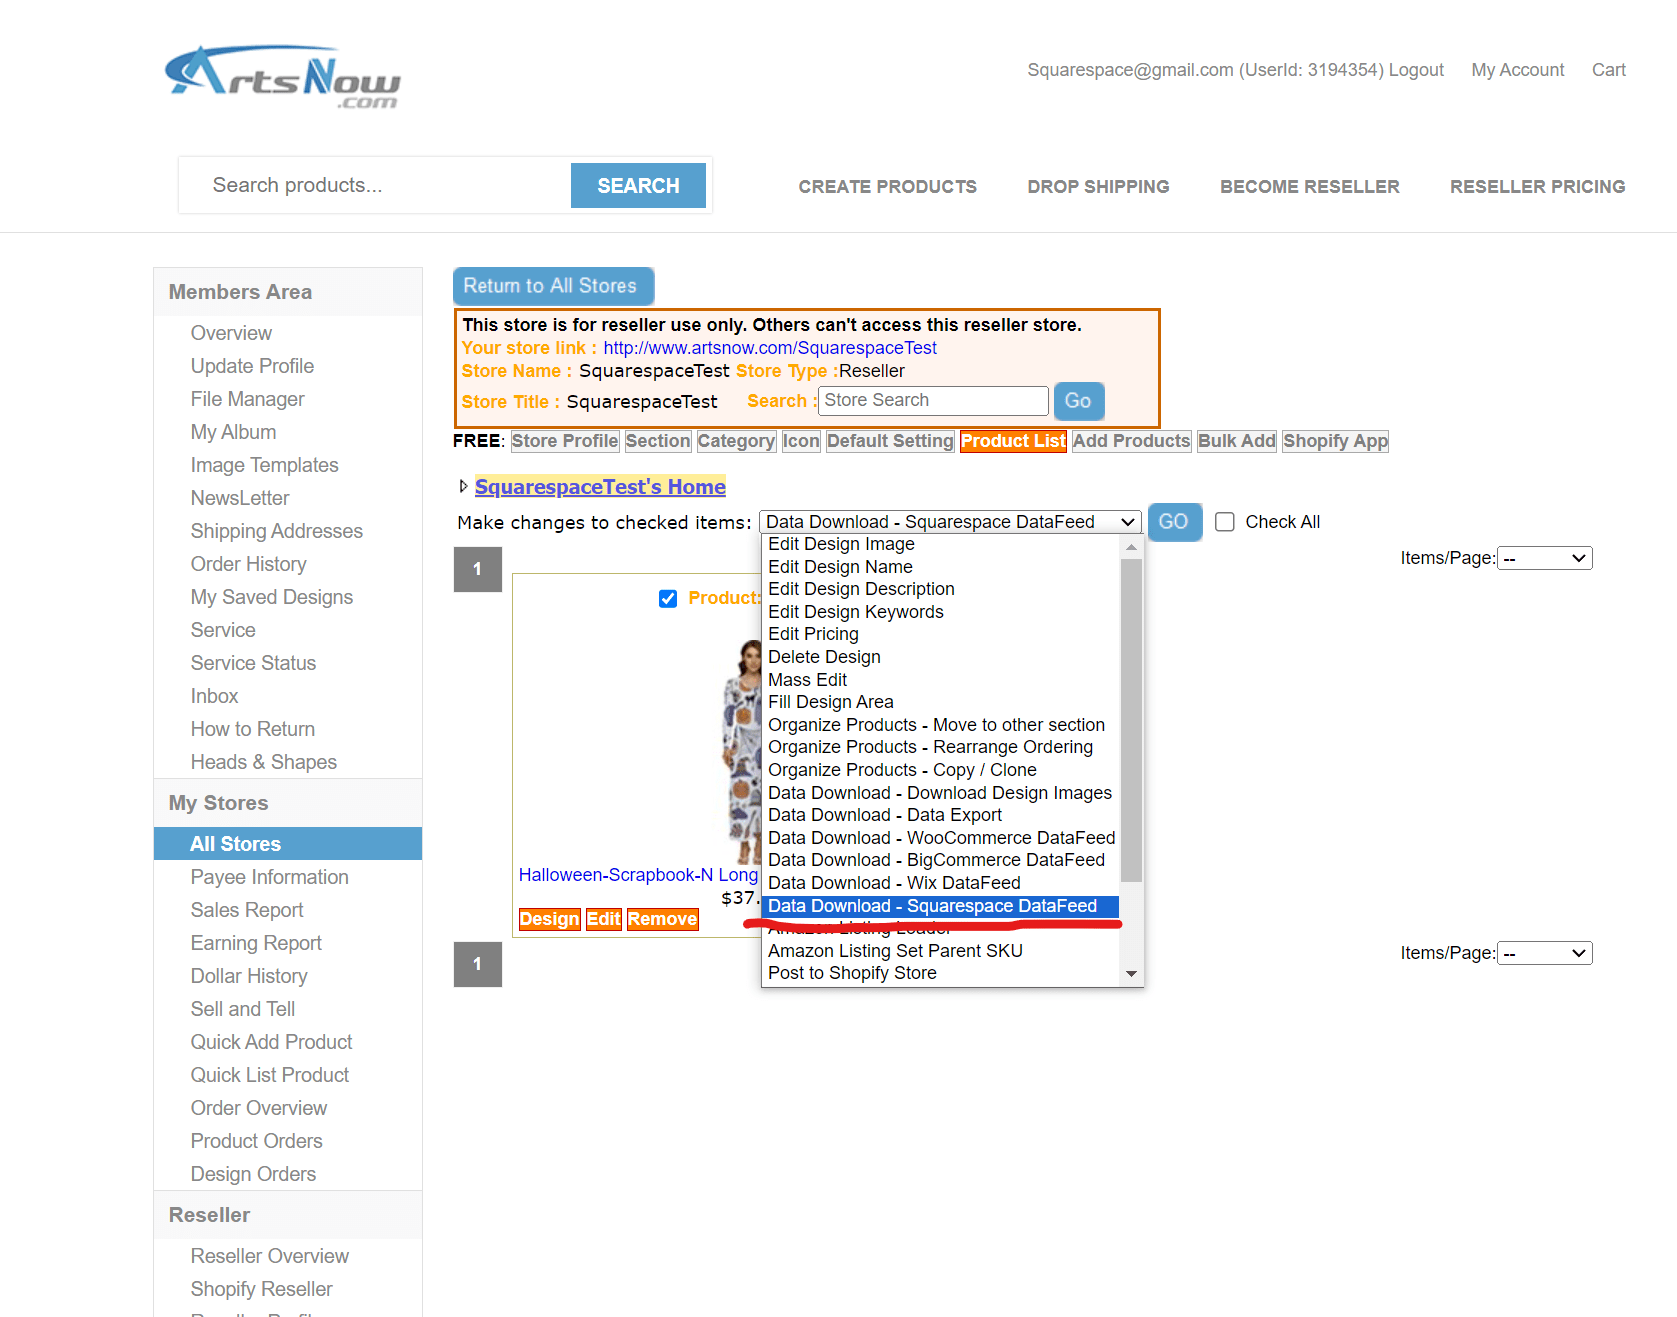Open the Cart link

coord(1609,70)
